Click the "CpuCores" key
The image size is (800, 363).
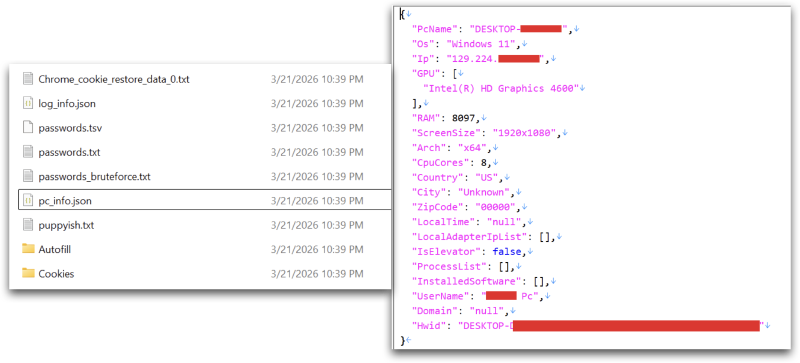[441, 162]
